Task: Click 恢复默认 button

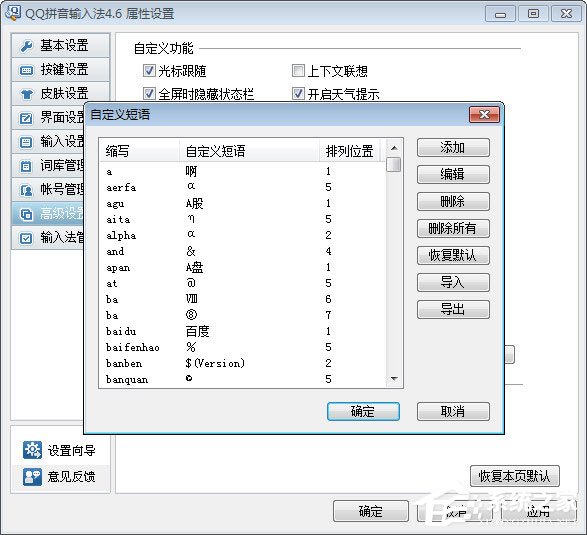Action: point(453,255)
